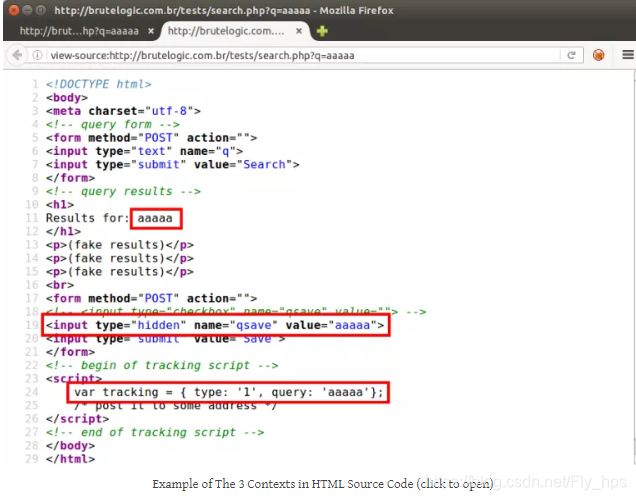Click '</body>' tag on line 28
The image size is (636, 500).
click(x=71, y=445)
